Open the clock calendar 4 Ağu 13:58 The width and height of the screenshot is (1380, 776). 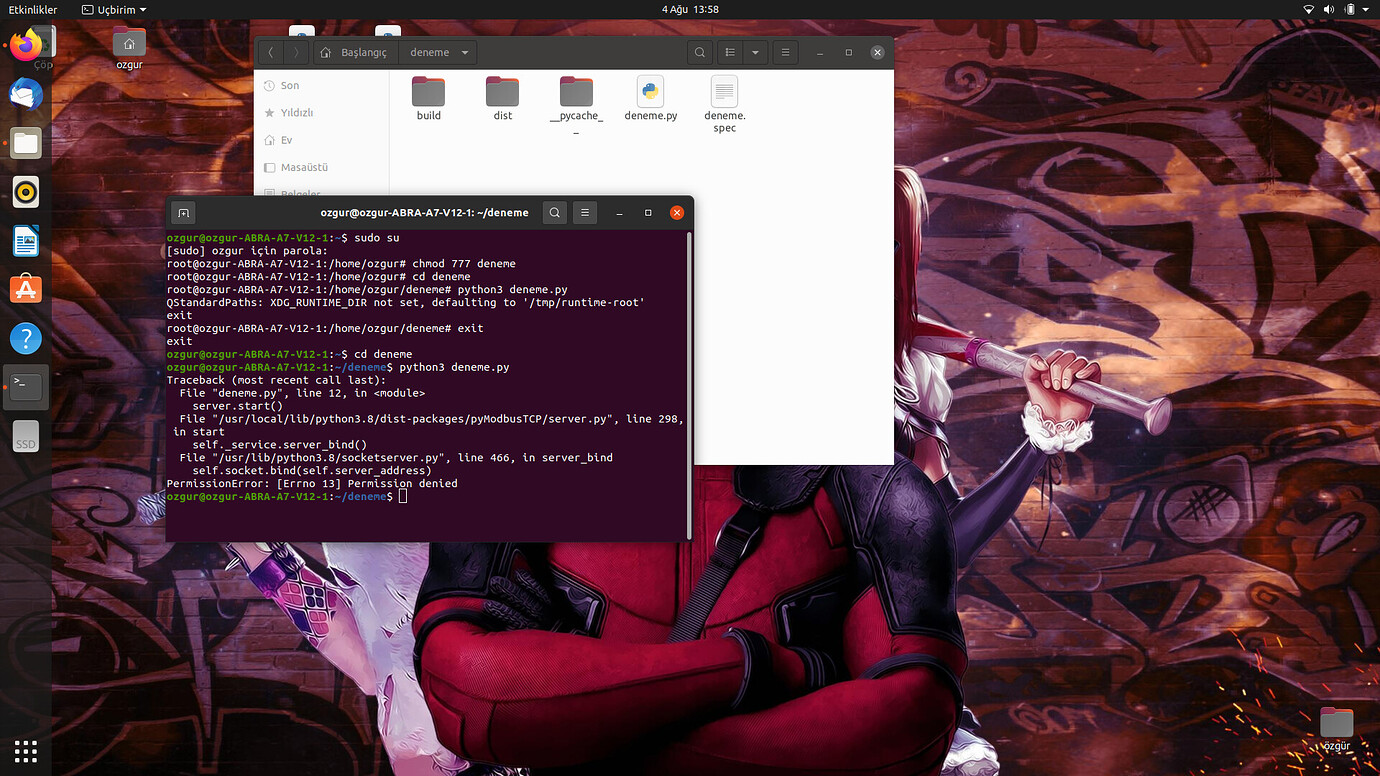[690, 9]
